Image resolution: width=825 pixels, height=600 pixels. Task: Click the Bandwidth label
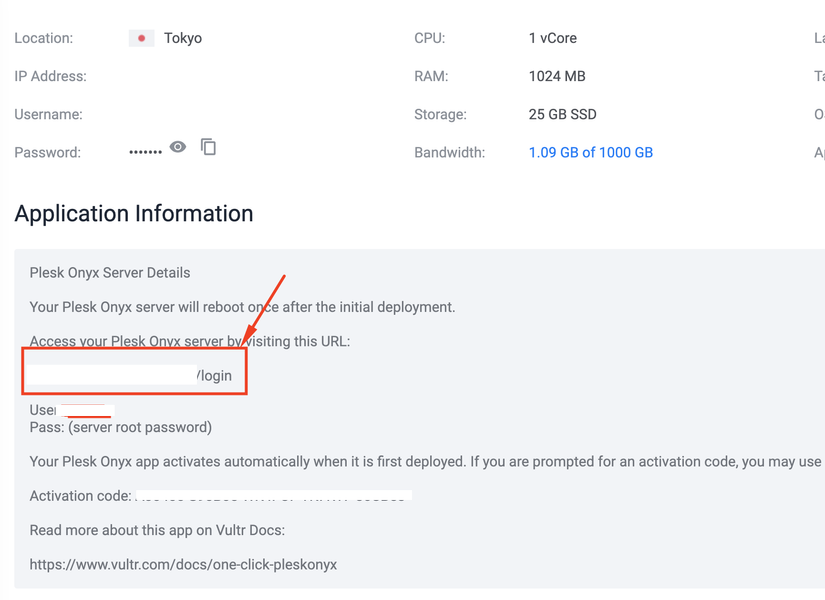click(449, 153)
